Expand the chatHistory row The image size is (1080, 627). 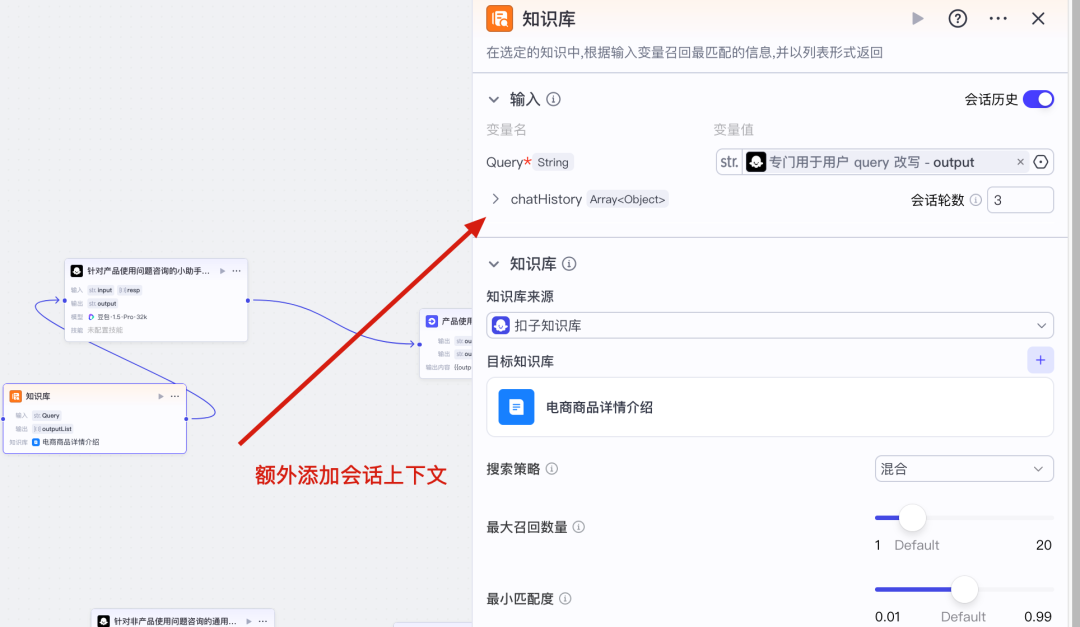click(x=495, y=199)
